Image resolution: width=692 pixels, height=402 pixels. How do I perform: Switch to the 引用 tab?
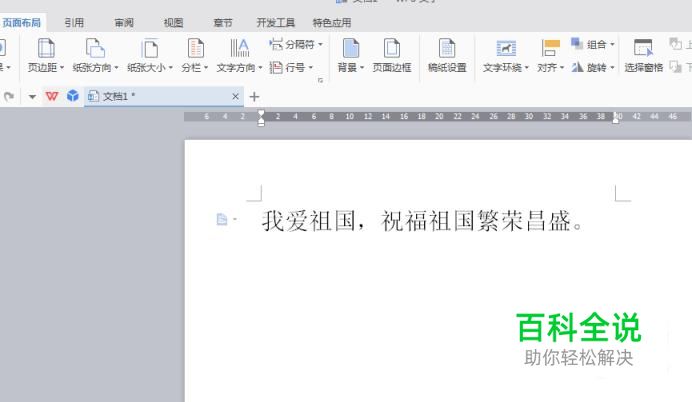(74, 23)
